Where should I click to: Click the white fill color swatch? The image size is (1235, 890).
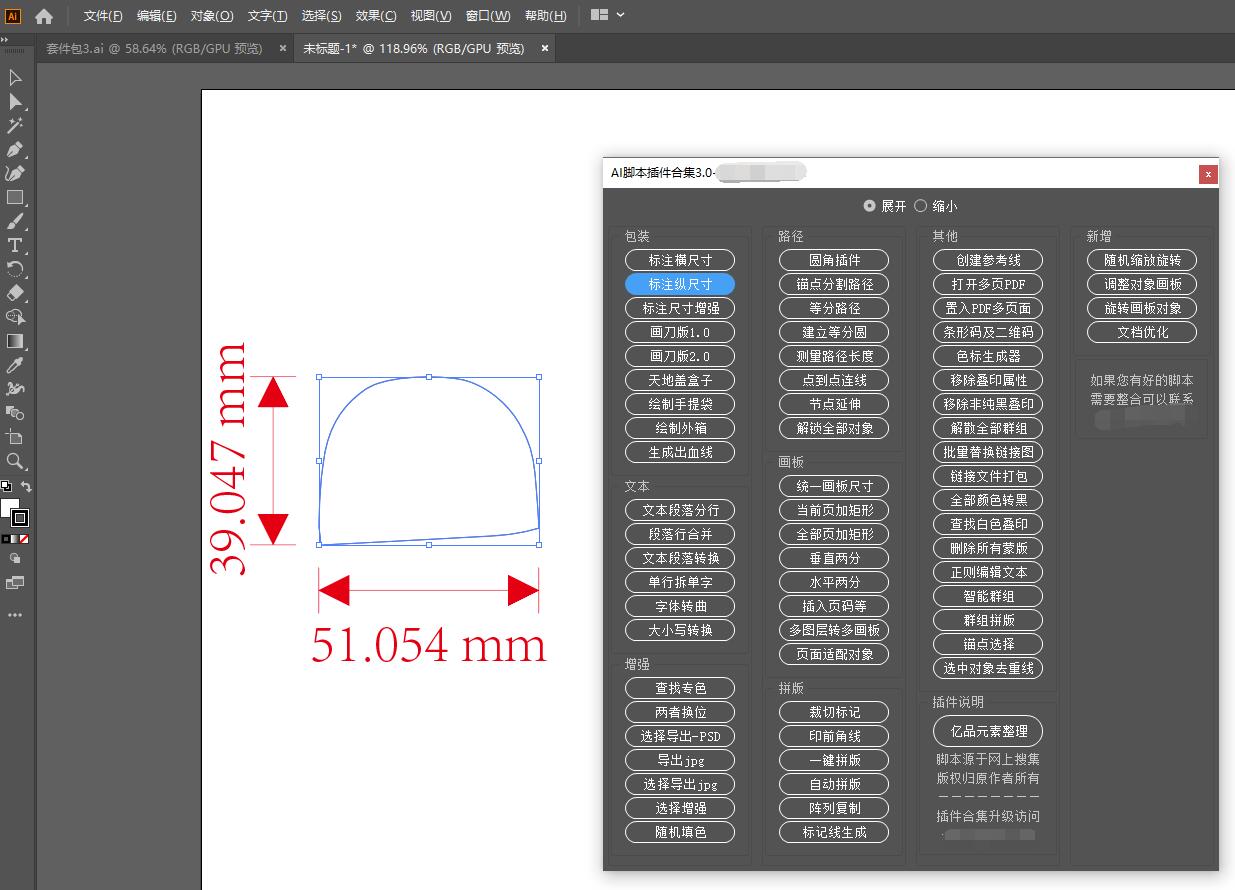8,507
